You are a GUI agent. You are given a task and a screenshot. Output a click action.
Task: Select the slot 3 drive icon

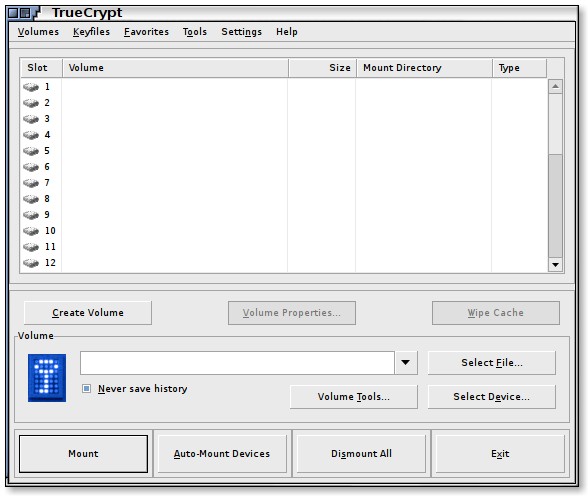click(31, 119)
